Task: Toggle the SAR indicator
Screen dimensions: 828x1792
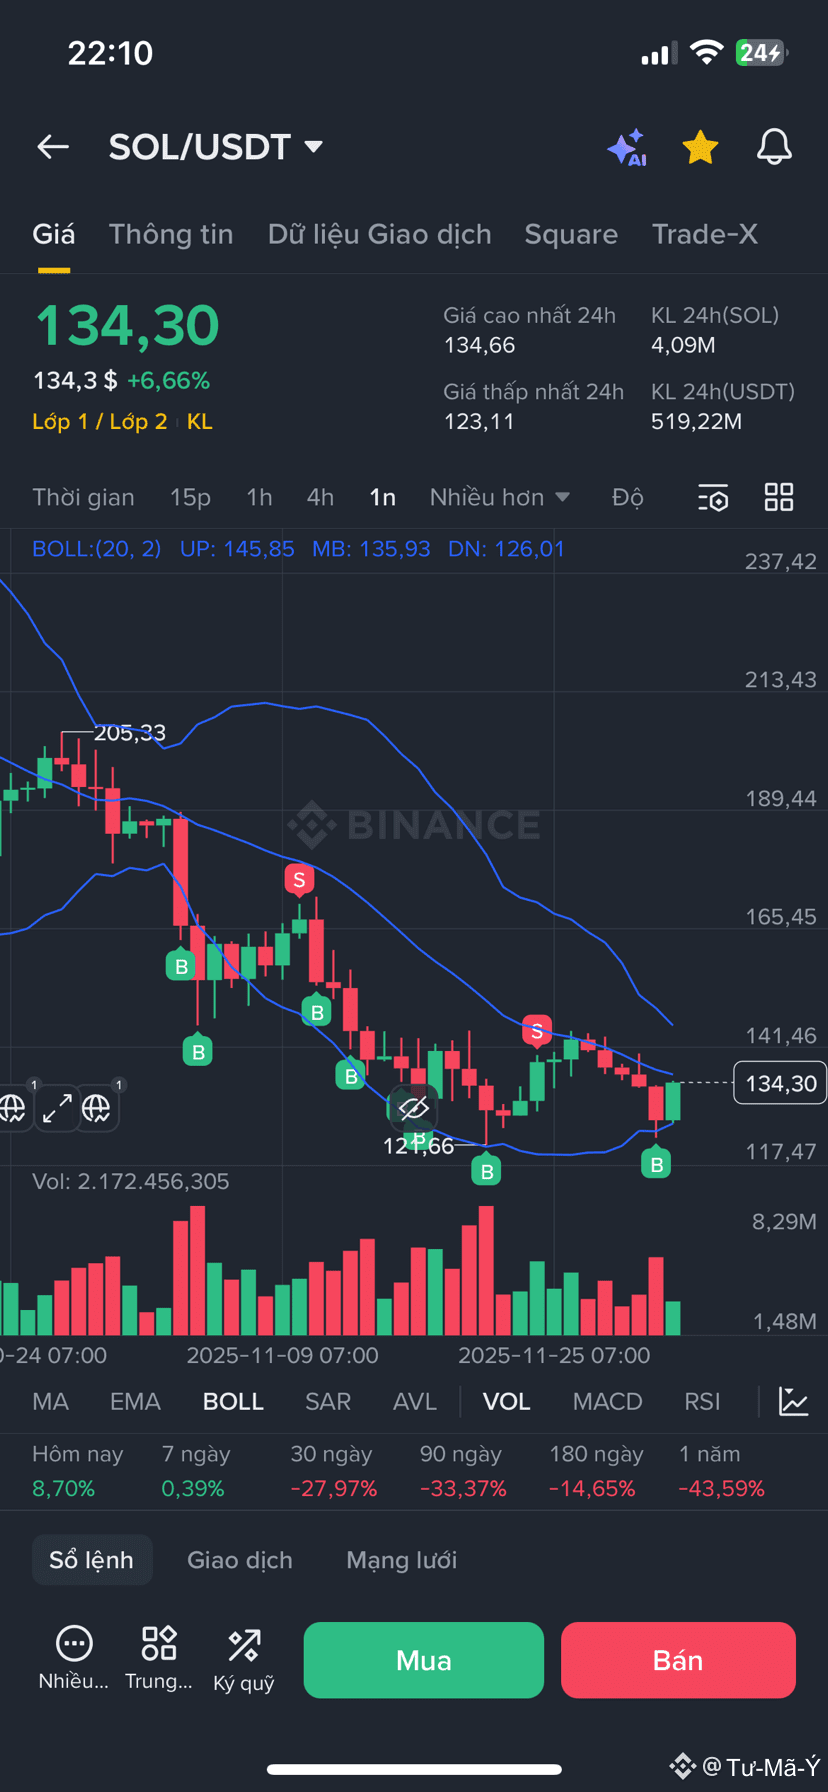Action: [328, 1402]
